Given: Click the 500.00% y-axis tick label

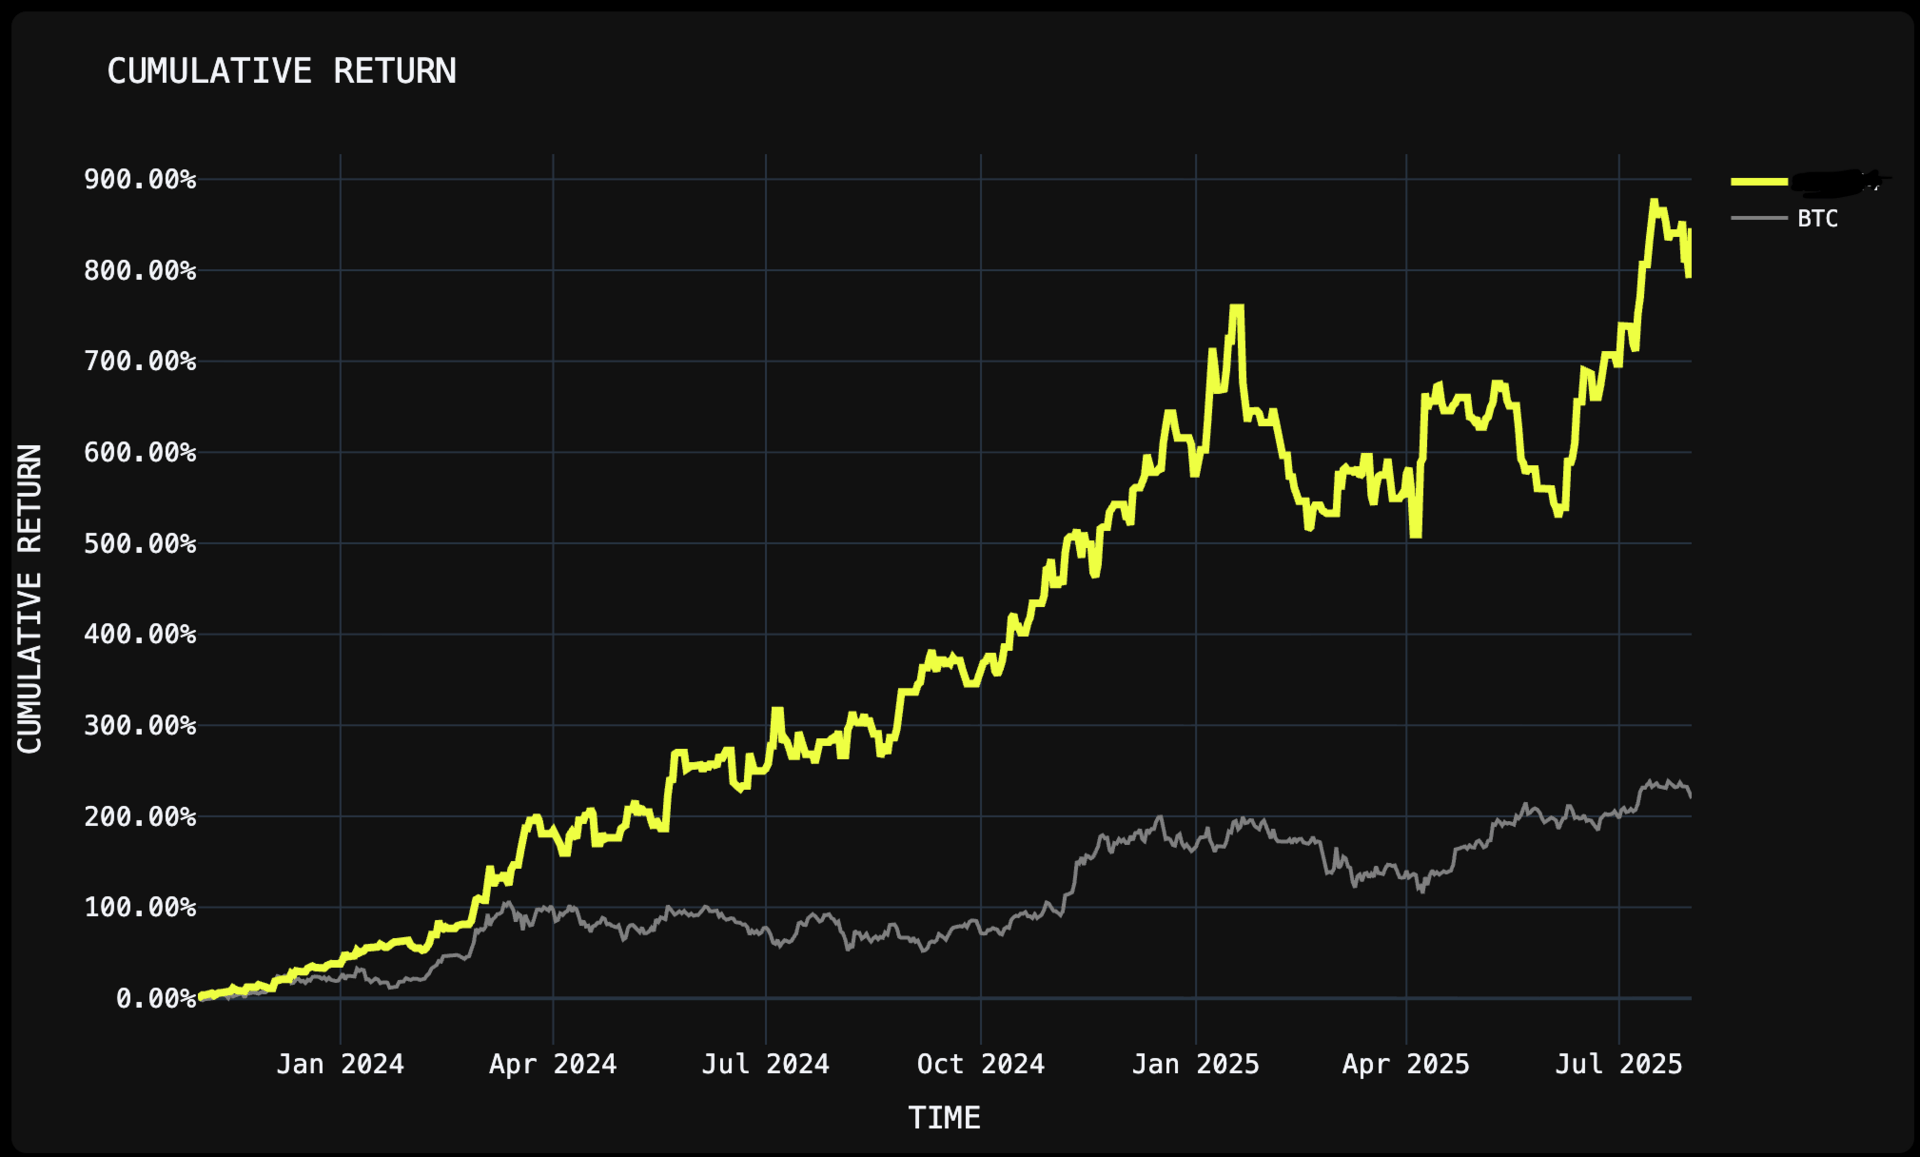Looking at the screenshot, I should point(140,543).
